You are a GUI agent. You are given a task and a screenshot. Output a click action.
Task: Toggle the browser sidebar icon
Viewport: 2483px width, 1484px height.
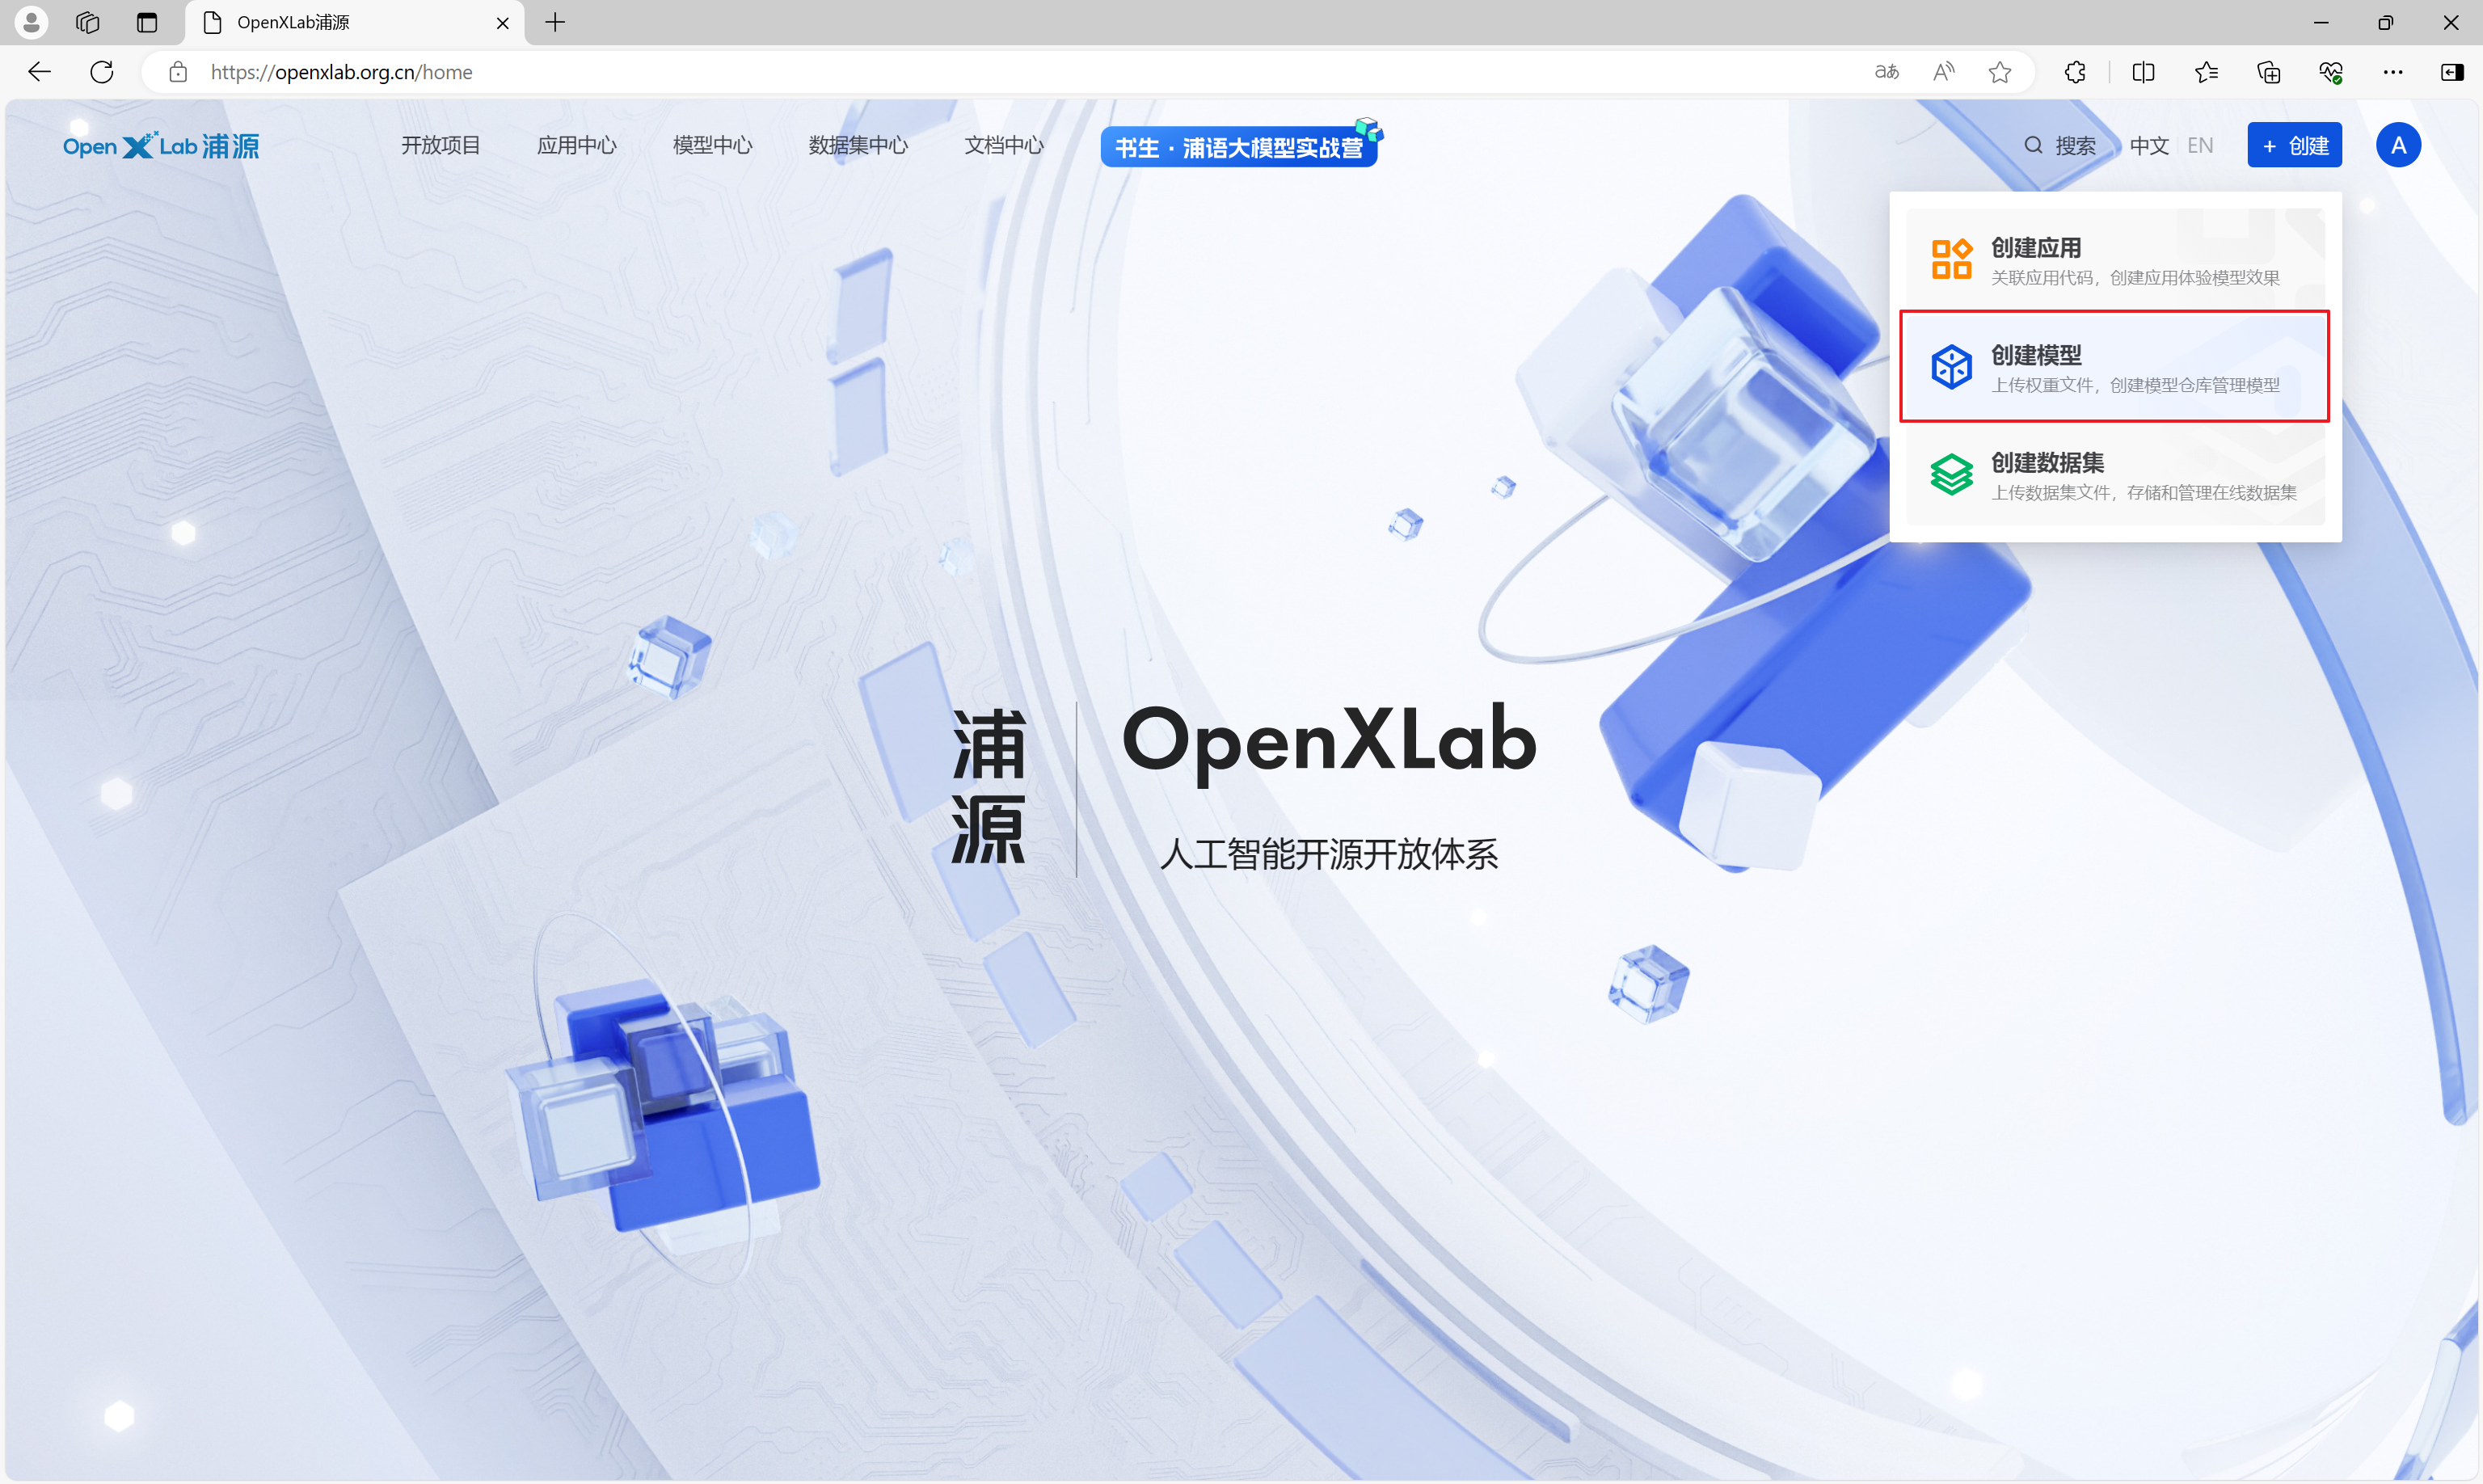point(2452,72)
